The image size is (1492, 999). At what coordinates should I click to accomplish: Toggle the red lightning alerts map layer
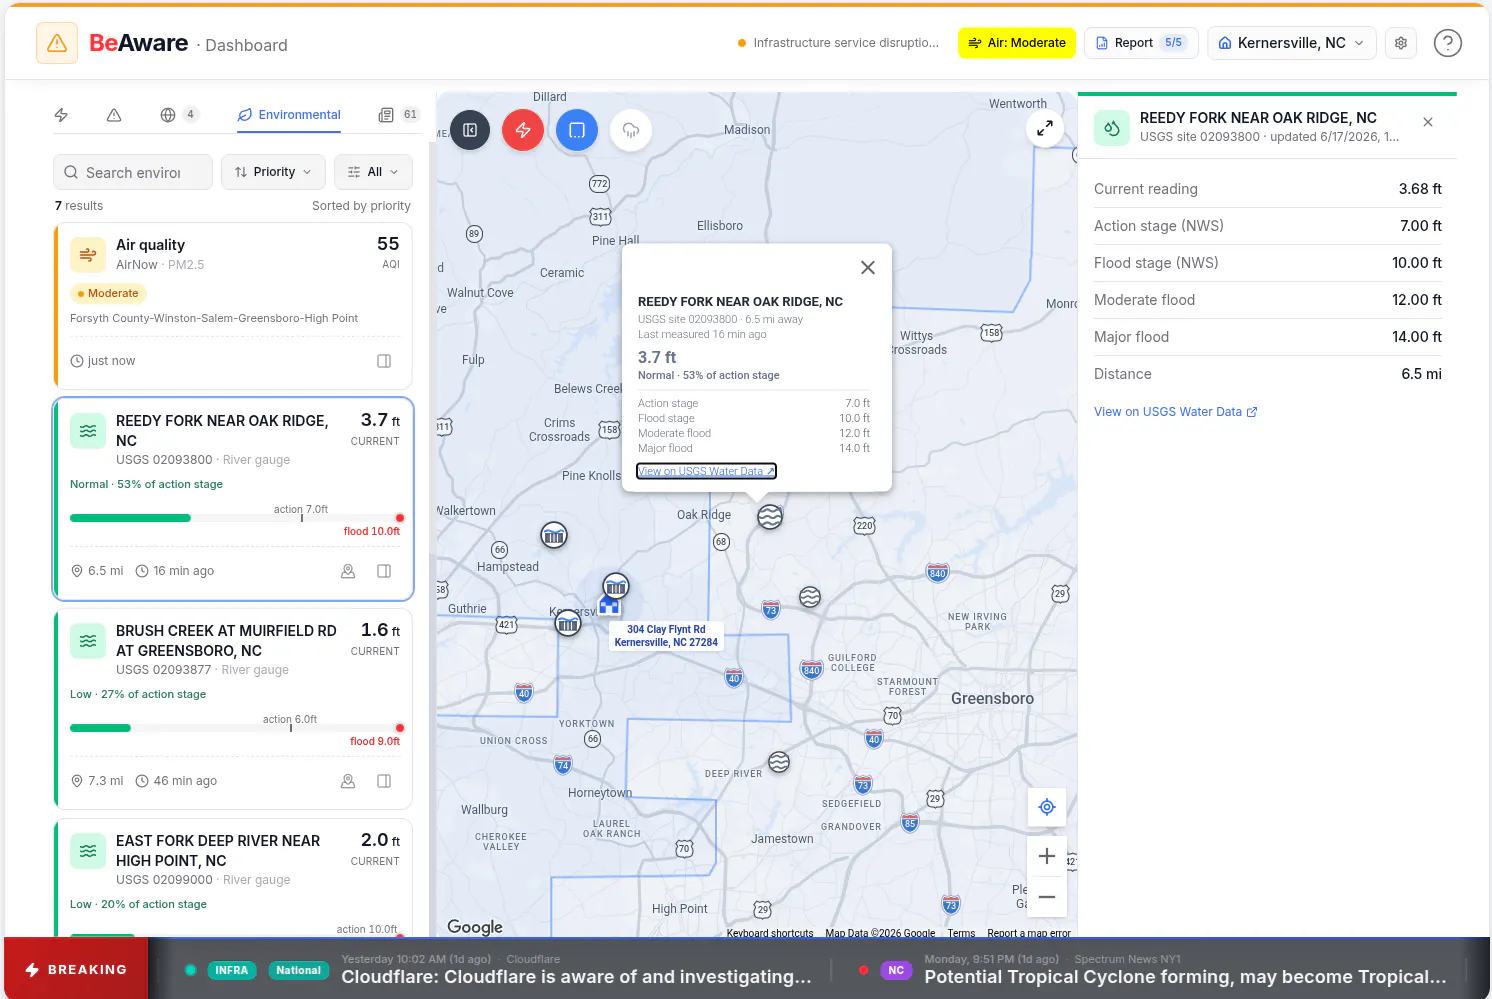pyautogui.click(x=523, y=130)
